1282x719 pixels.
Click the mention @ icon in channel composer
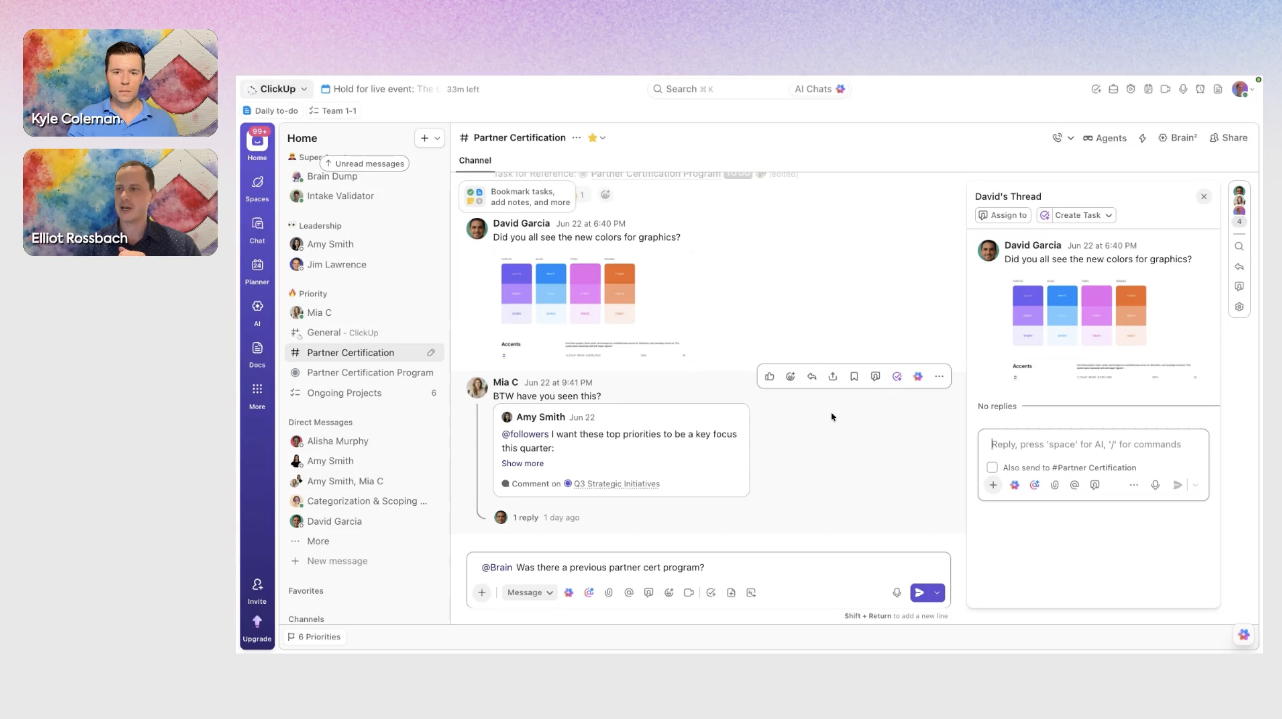(629, 592)
